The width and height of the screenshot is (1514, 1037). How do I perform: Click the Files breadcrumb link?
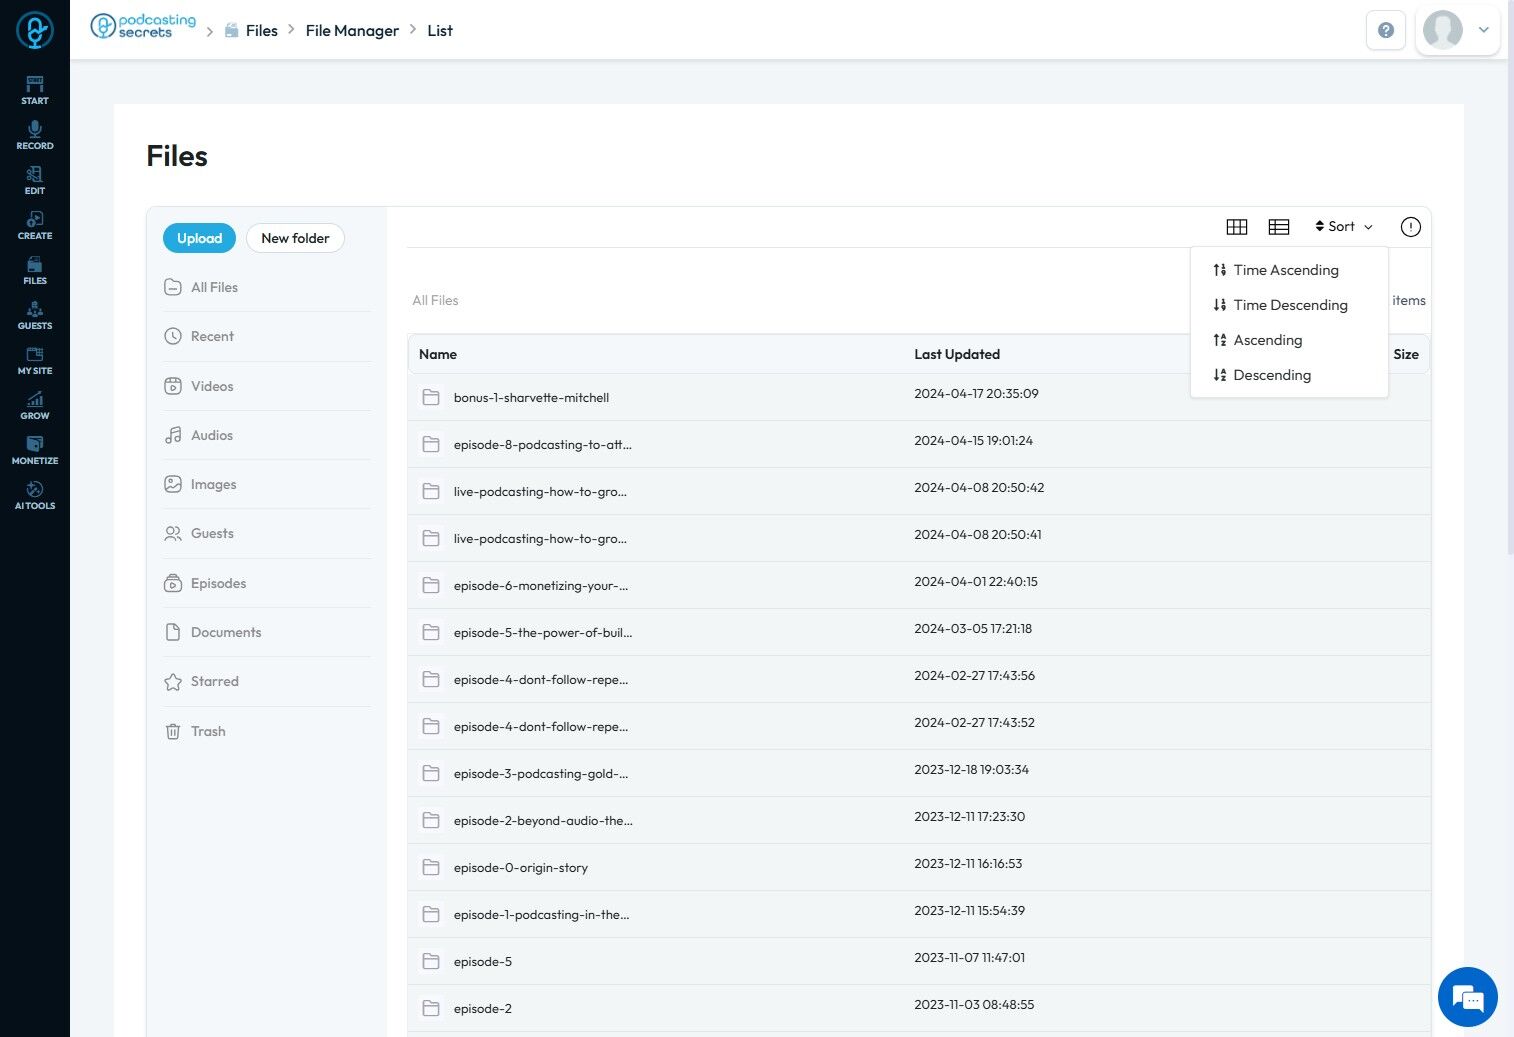tap(262, 31)
